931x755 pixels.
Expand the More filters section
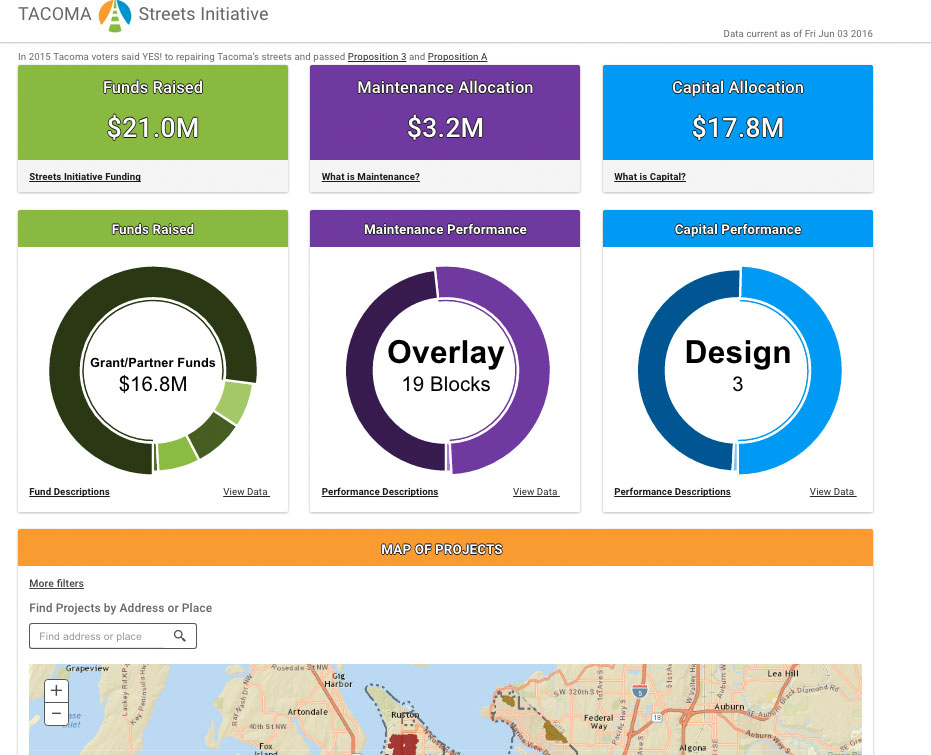(x=56, y=583)
